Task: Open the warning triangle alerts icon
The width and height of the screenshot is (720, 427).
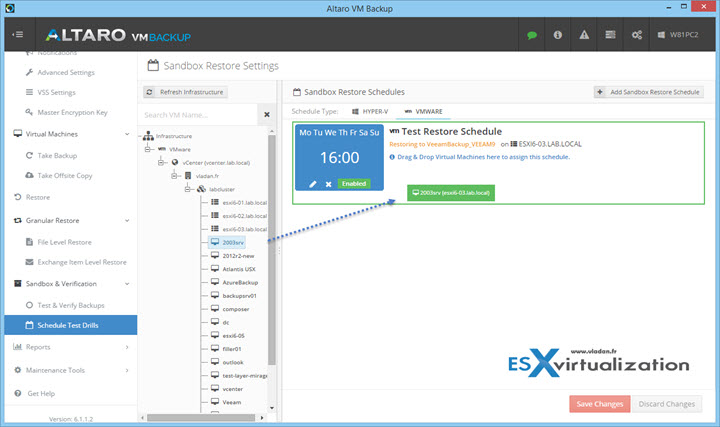Action: click(x=584, y=35)
